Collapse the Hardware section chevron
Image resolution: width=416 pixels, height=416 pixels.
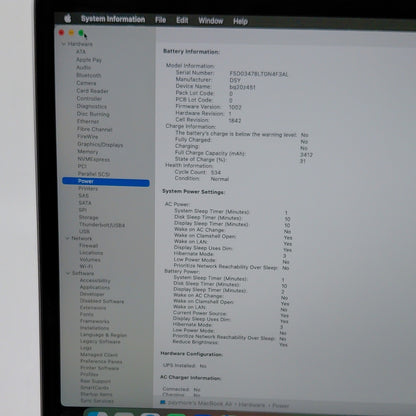coord(63,44)
